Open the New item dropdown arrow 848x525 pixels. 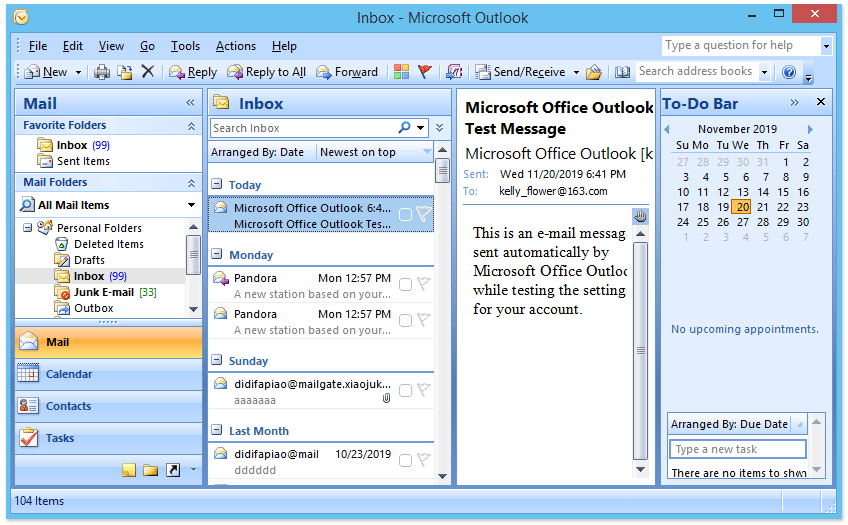(x=78, y=72)
